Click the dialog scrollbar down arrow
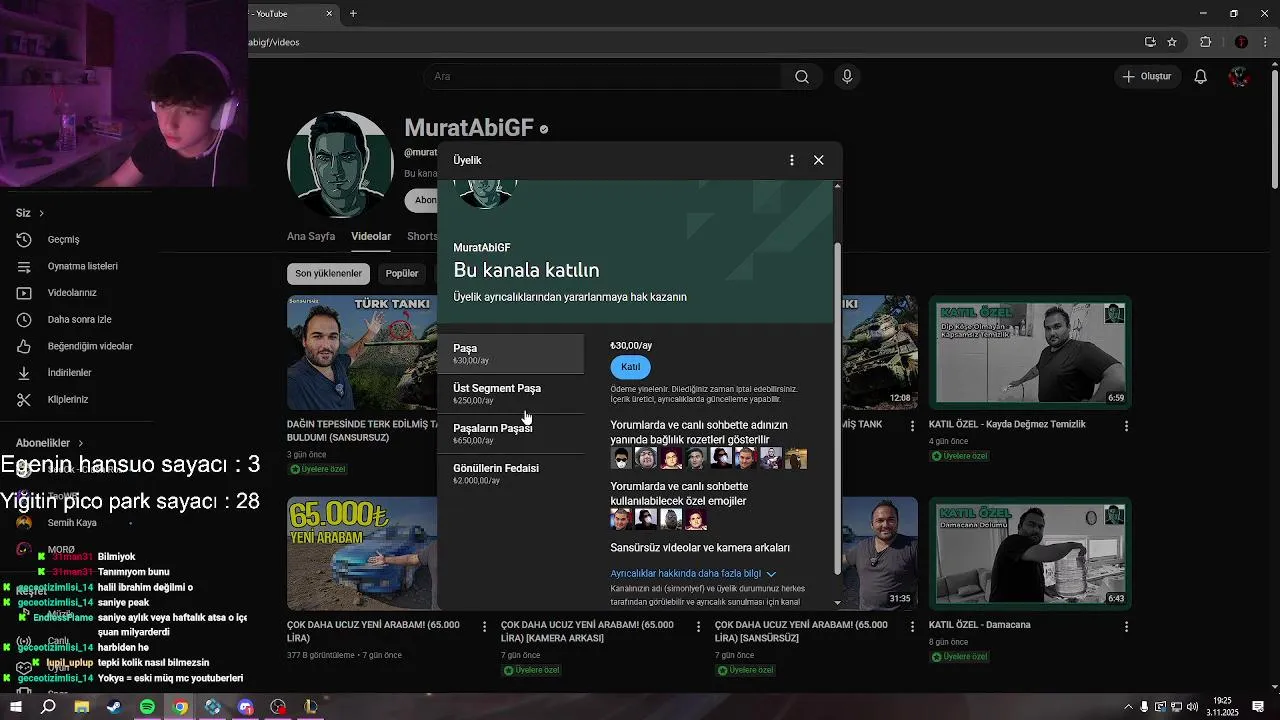Viewport: 1280px width, 720px height. pyautogui.click(x=837, y=603)
